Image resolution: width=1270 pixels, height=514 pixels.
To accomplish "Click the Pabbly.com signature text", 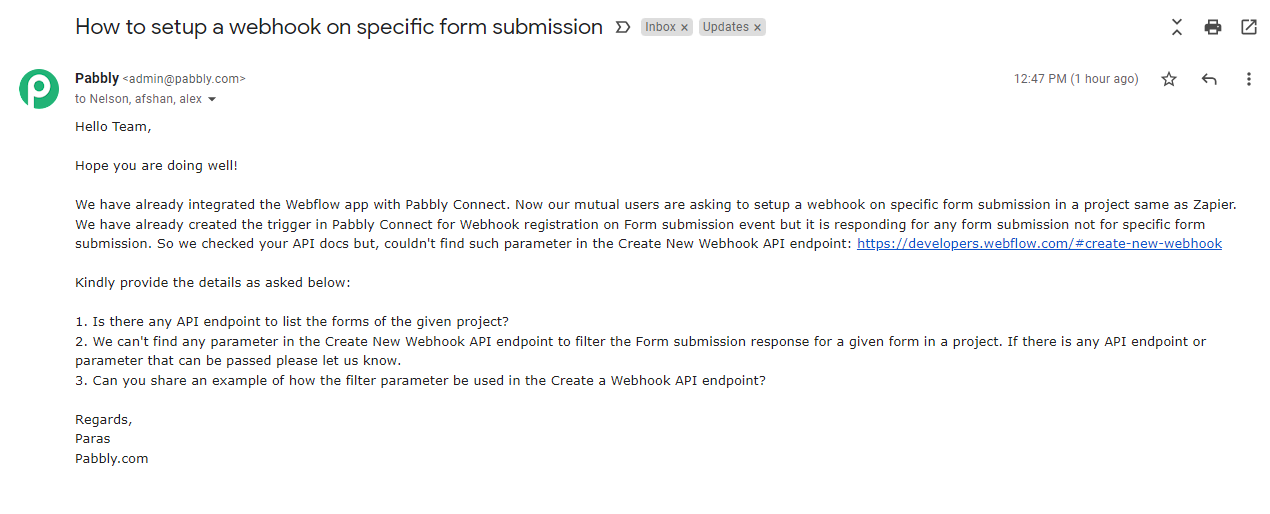I will tap(112, 458).
